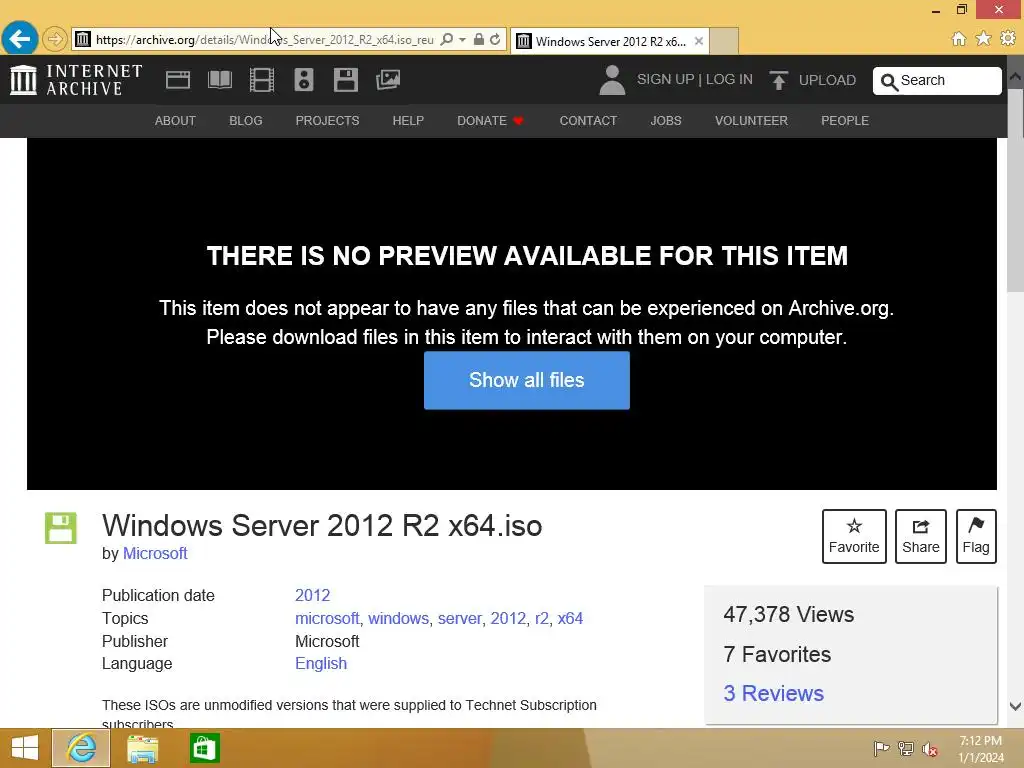Open the x64 topic link

(x=570, y=618)
